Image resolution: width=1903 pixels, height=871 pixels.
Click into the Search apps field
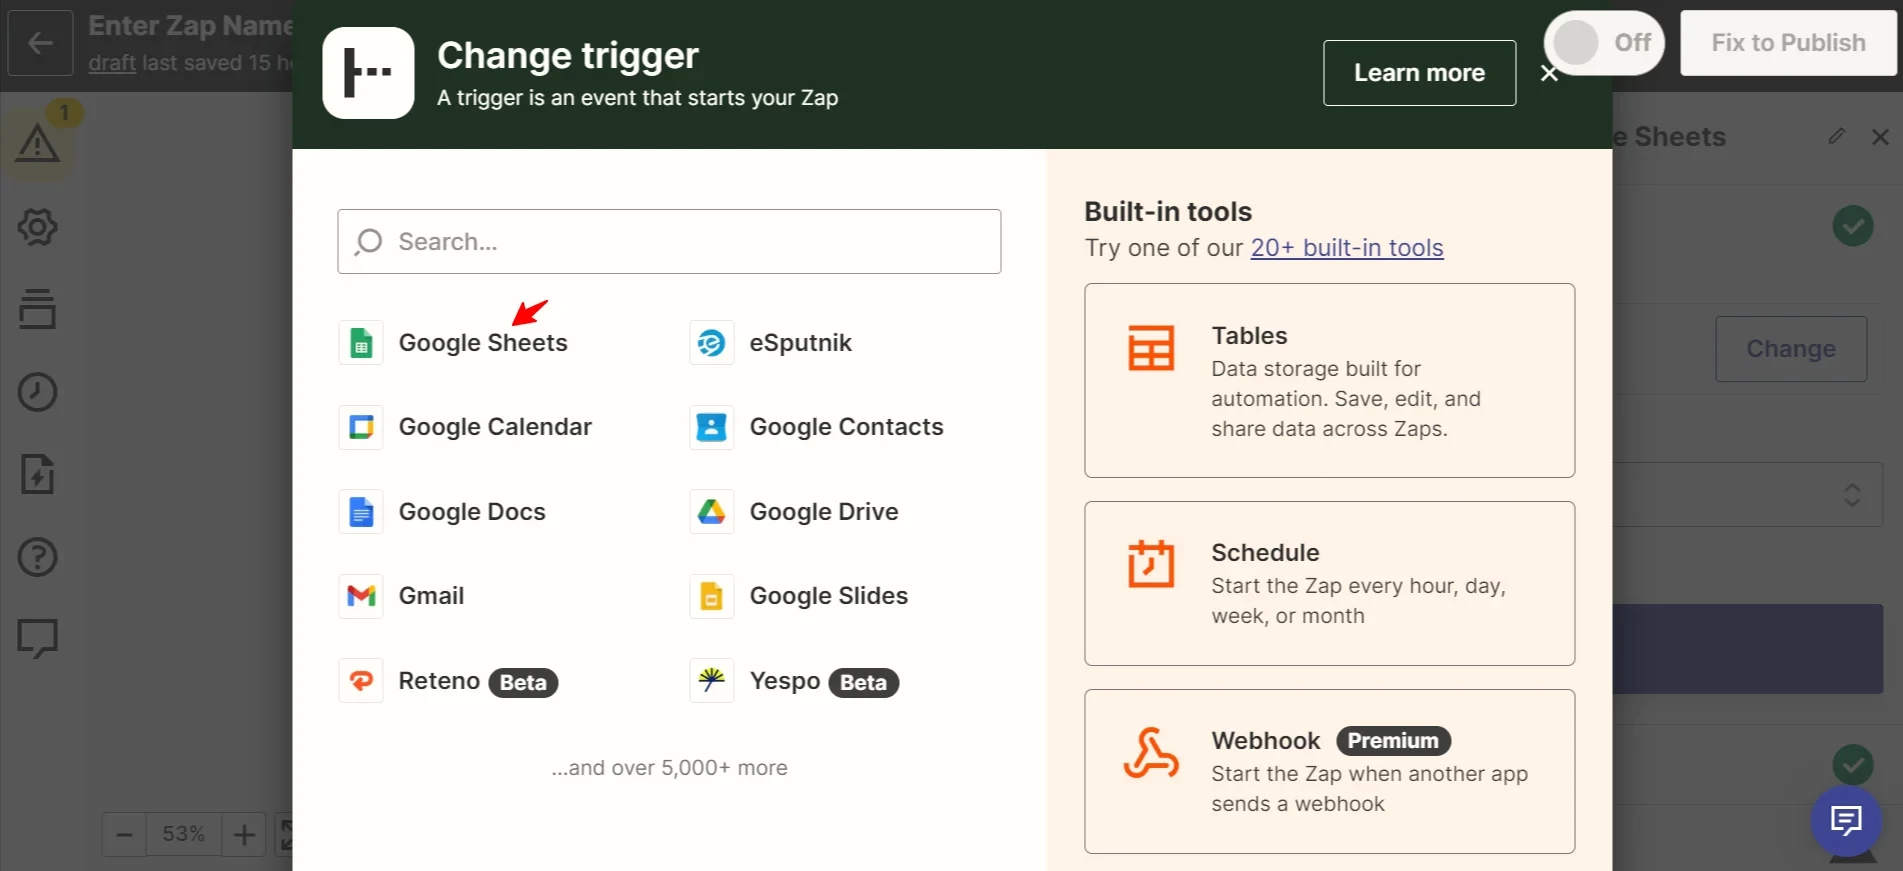[669, 241]
